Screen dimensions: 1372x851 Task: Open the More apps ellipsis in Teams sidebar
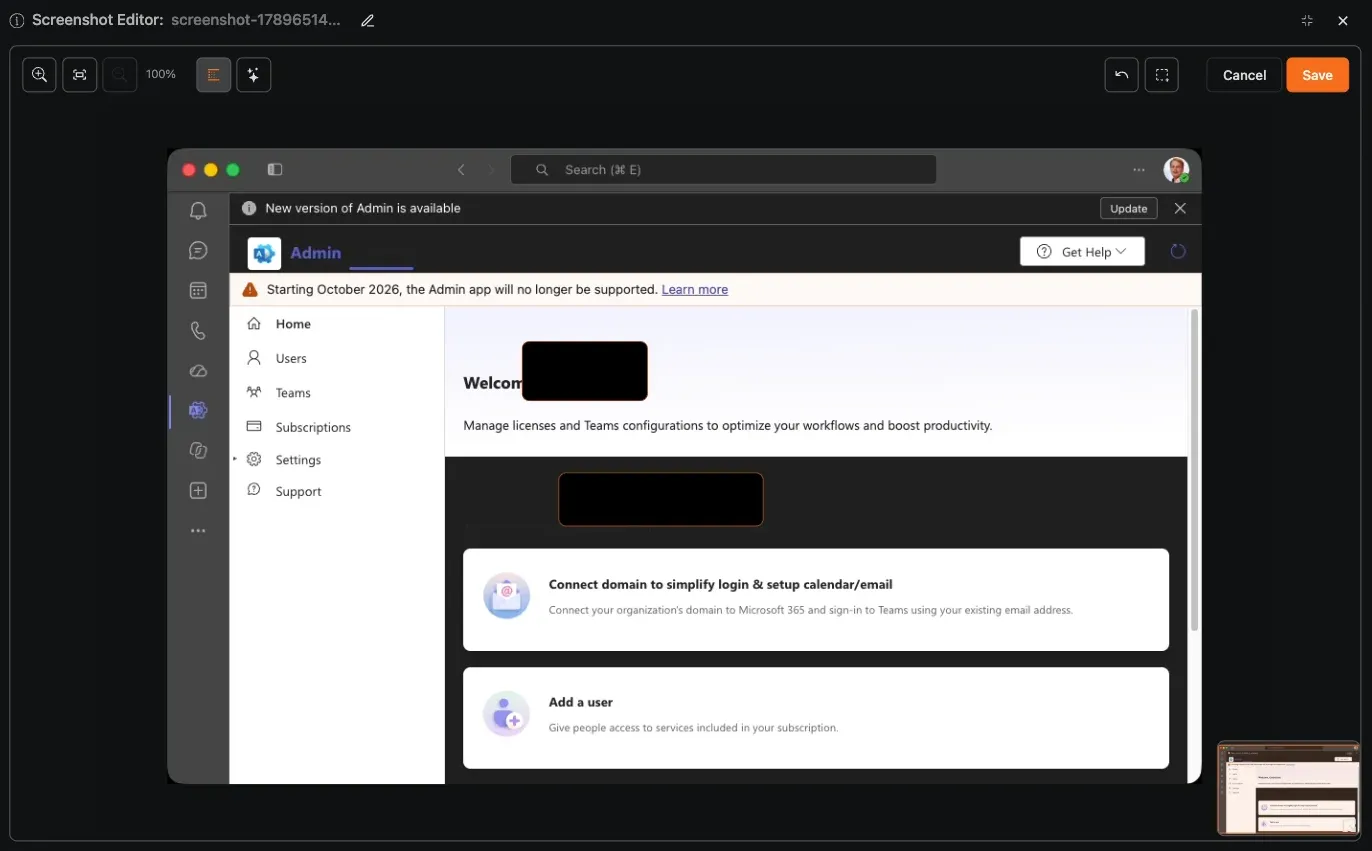coord(198,531)
